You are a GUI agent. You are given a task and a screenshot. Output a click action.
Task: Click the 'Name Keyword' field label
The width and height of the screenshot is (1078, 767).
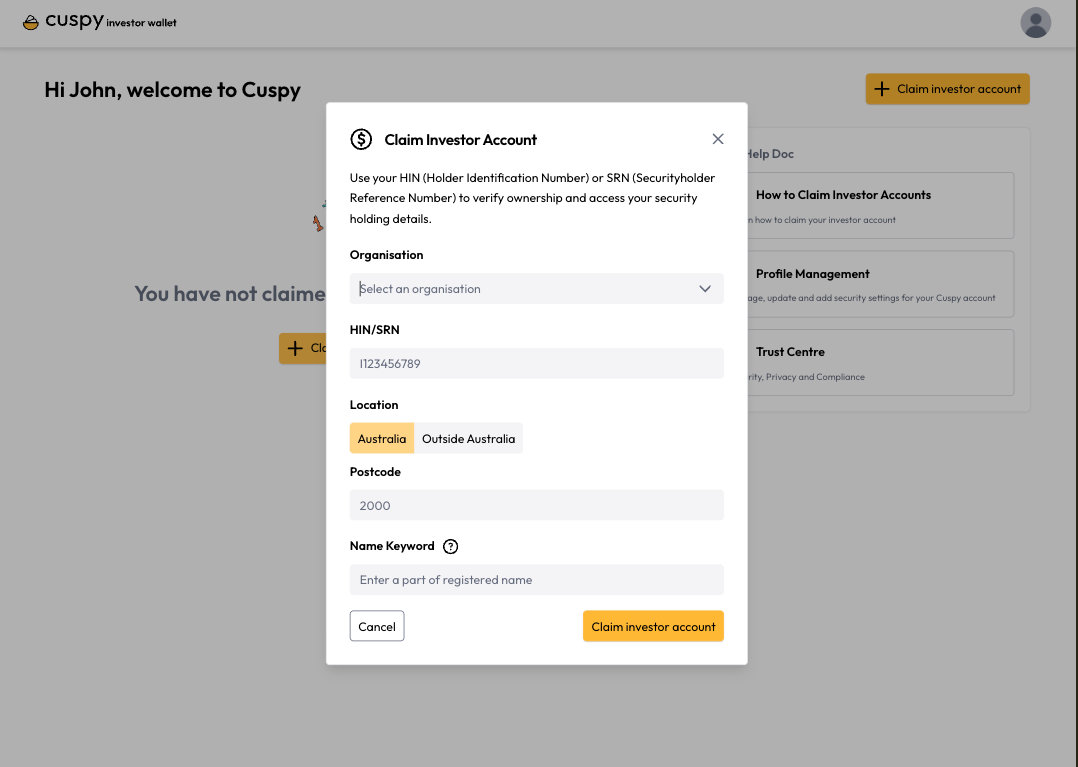[x=392, y=546]
